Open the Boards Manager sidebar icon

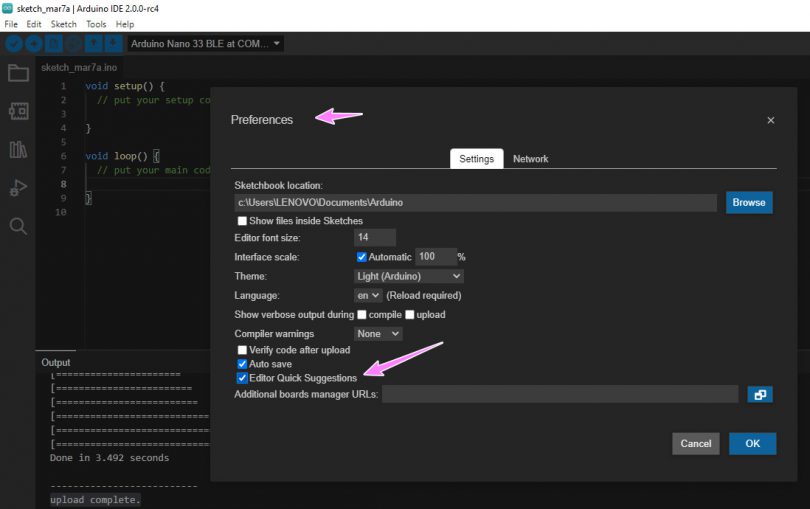(18, 111)
